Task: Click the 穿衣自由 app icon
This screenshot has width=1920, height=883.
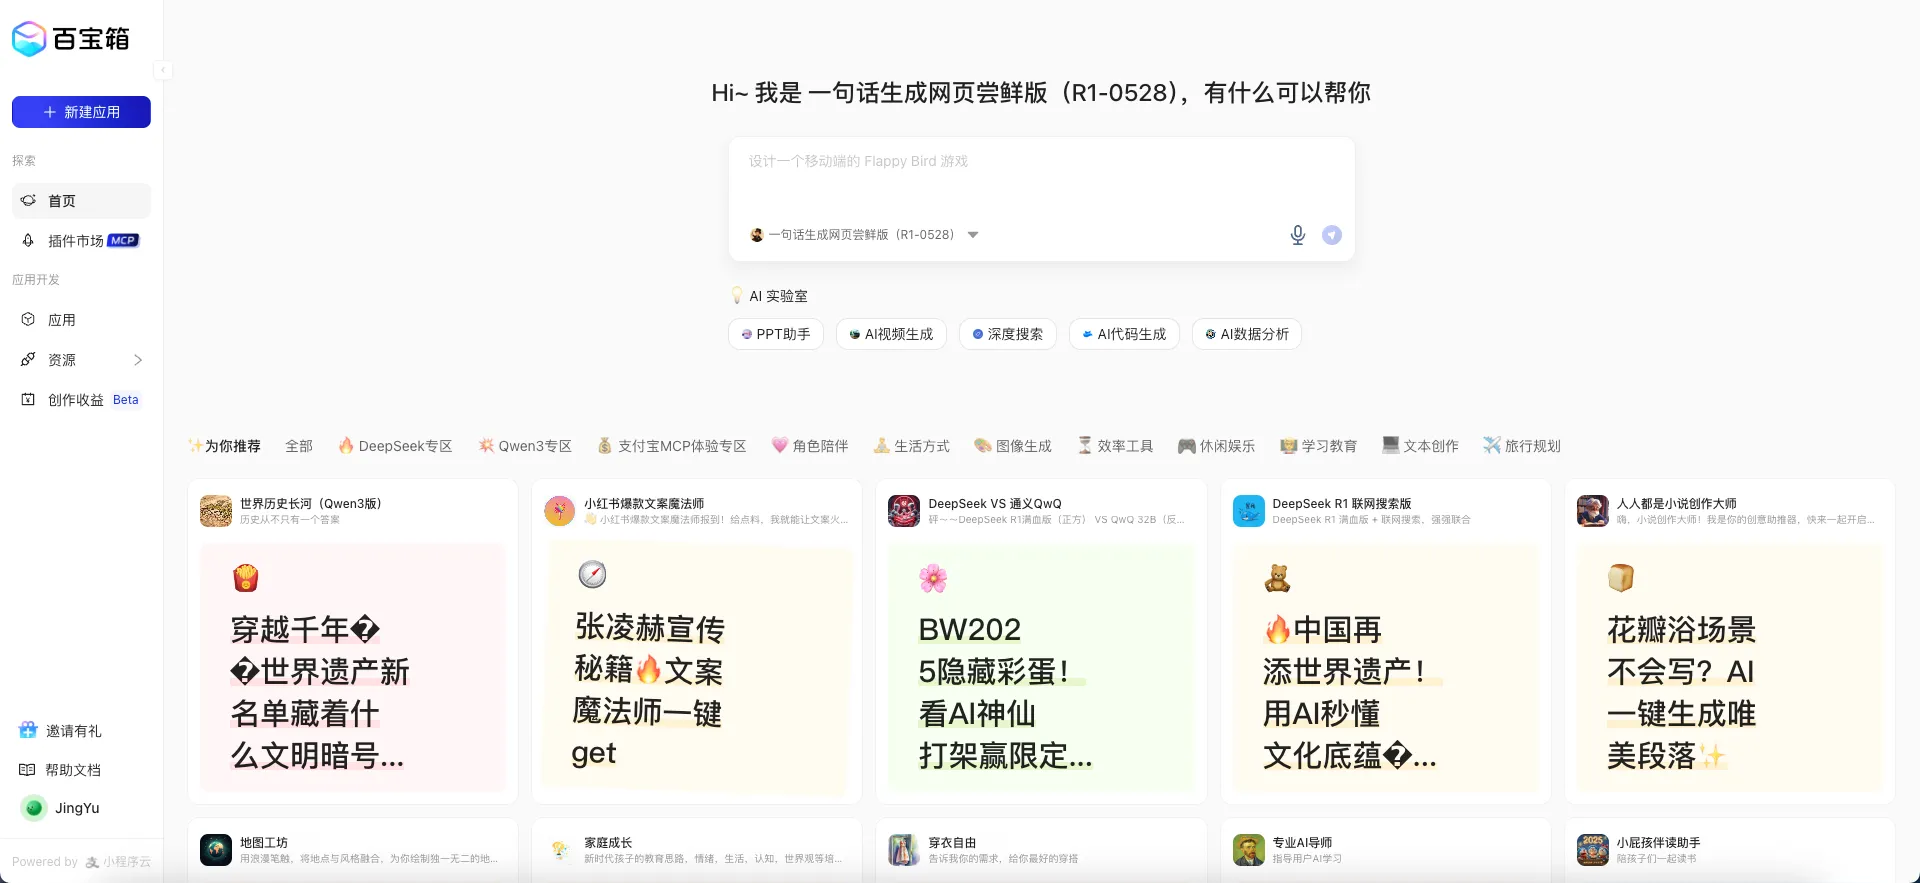Action: click(904, 850)
